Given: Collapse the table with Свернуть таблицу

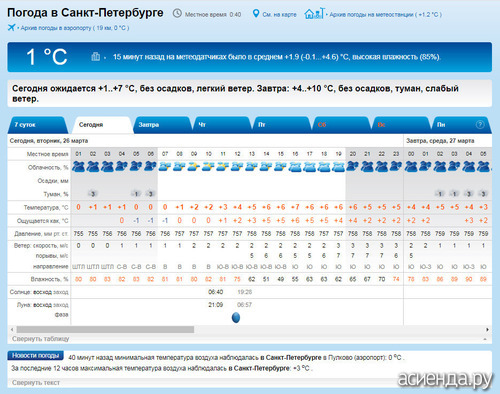Looking at the screenshot, I should tap(41, 339).
